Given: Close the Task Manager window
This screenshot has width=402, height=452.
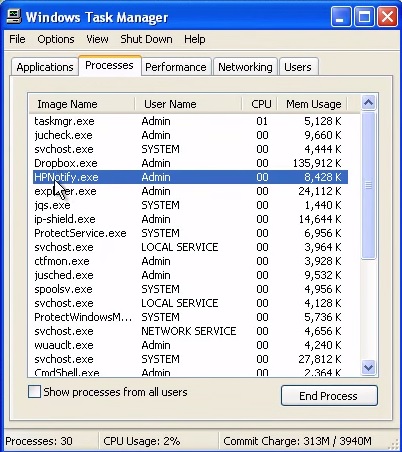Looking at the screenshot, I should click(x=387, y=16).
